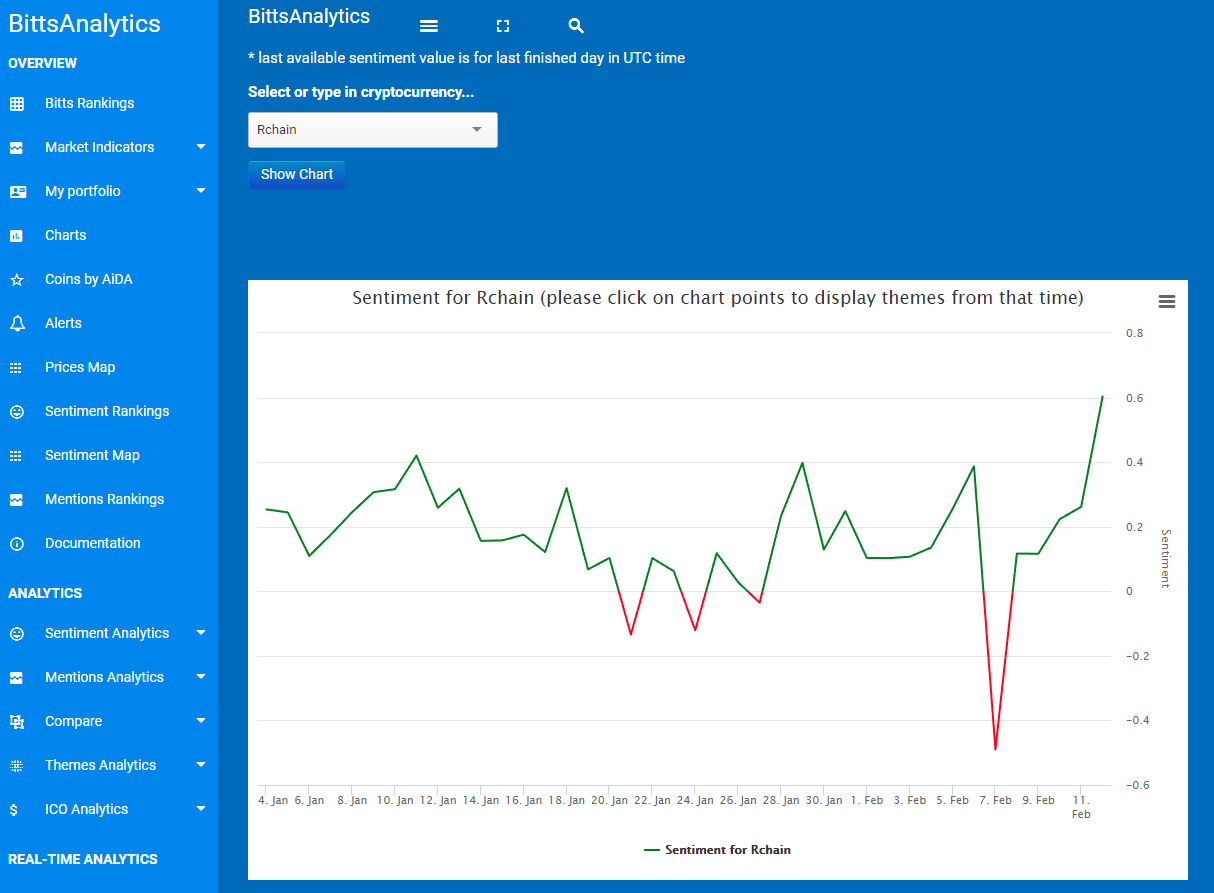The image size is (1214, 893).
Task: Expand the Compare submenu arrow
Action: 201,721
